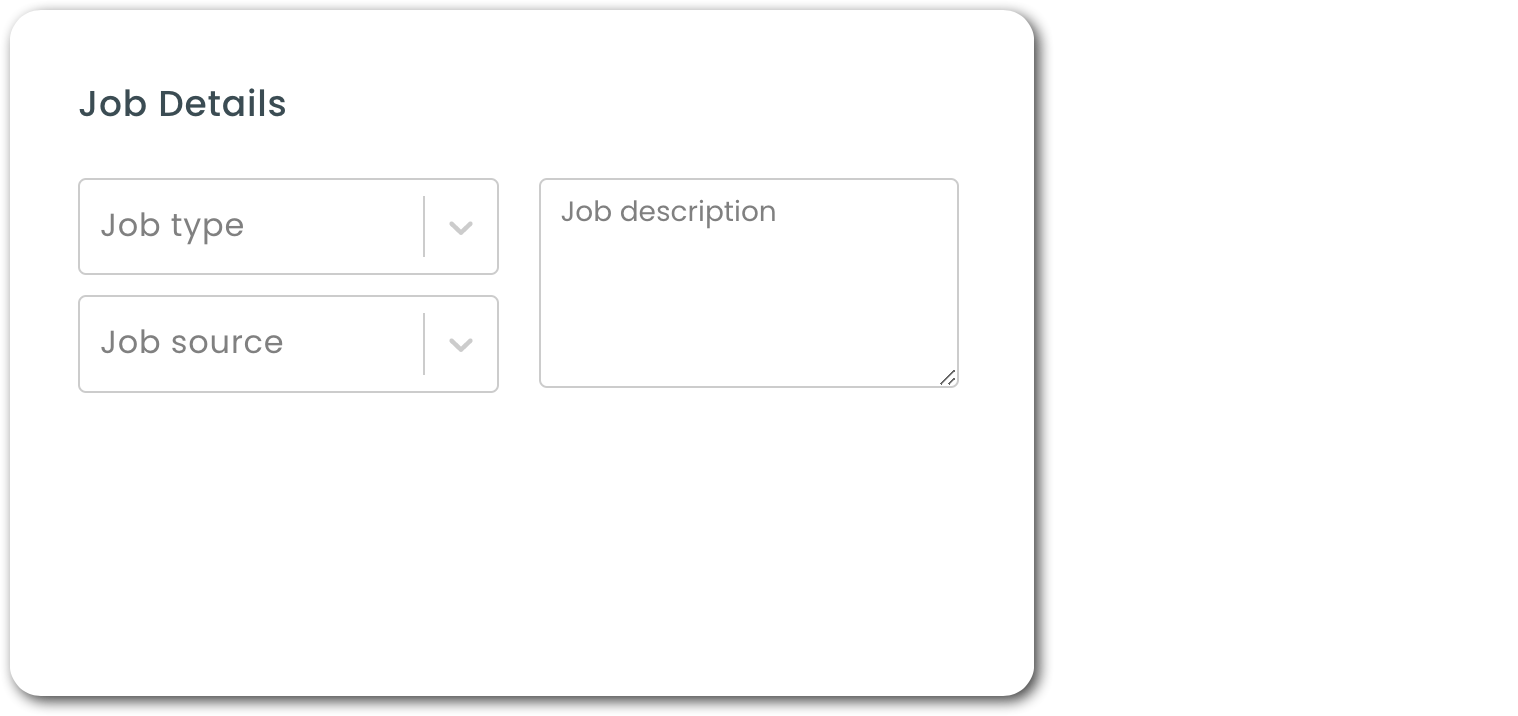Click the Job source chevron arrow
The image size is (1518, 716).
[460, 345]
